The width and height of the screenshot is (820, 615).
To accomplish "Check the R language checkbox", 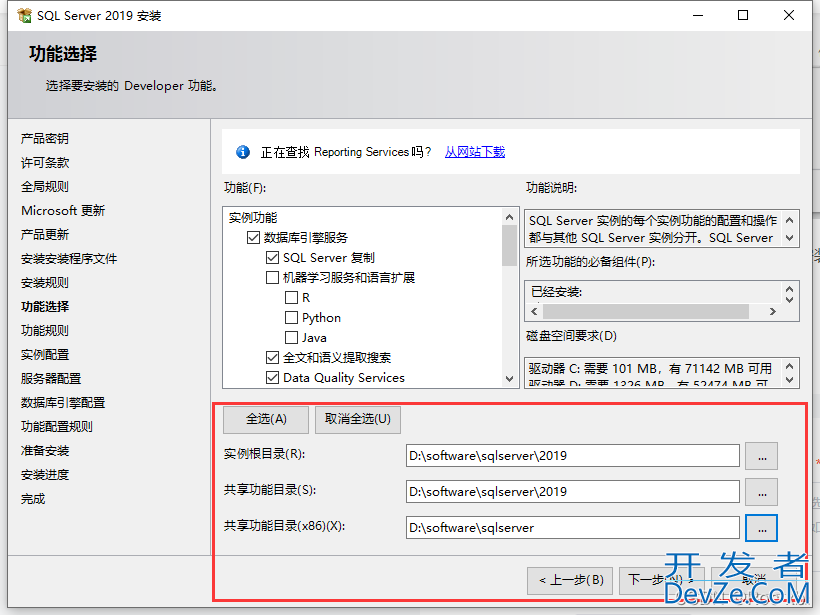I will 291,298.
